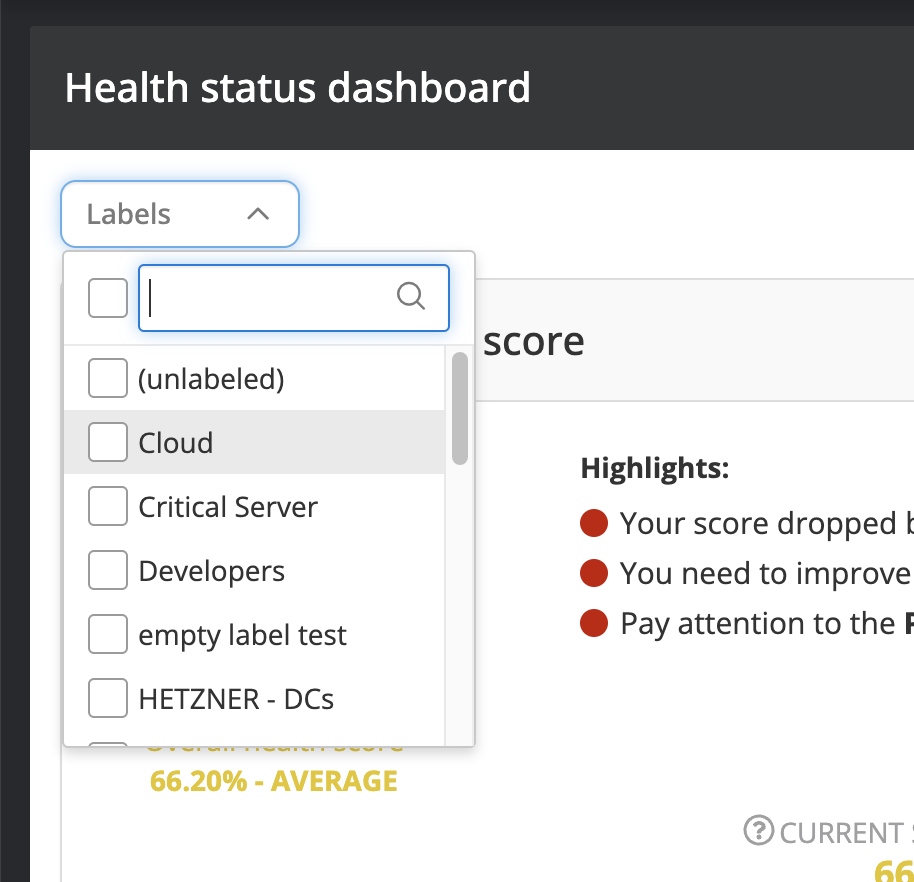
Task: Click red bullet beside 'You need to improve'
Action: (x=594, y=573)
